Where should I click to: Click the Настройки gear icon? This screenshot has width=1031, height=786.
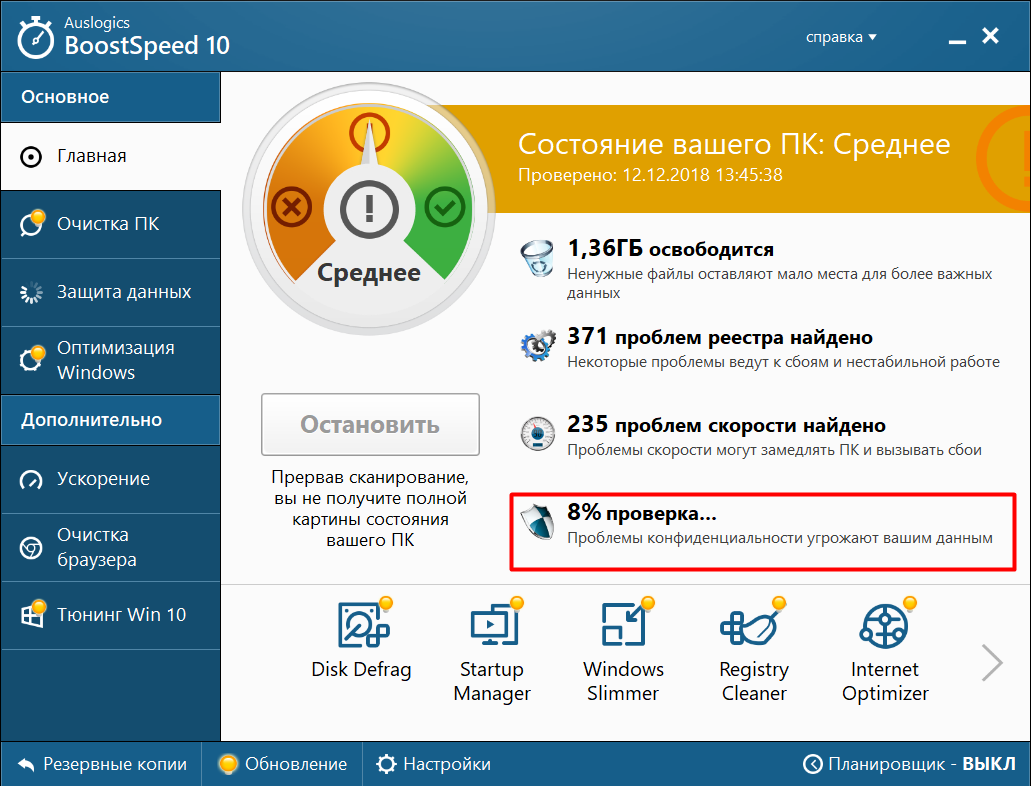pos(386,764)
